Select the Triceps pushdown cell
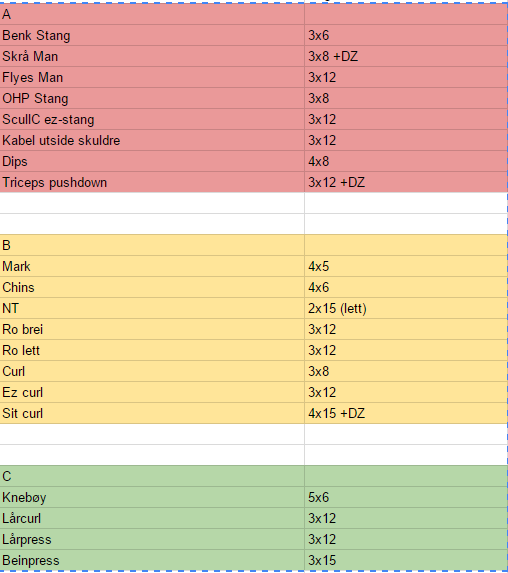The height and width of the screenshot is (573, 508). point(152,182)
